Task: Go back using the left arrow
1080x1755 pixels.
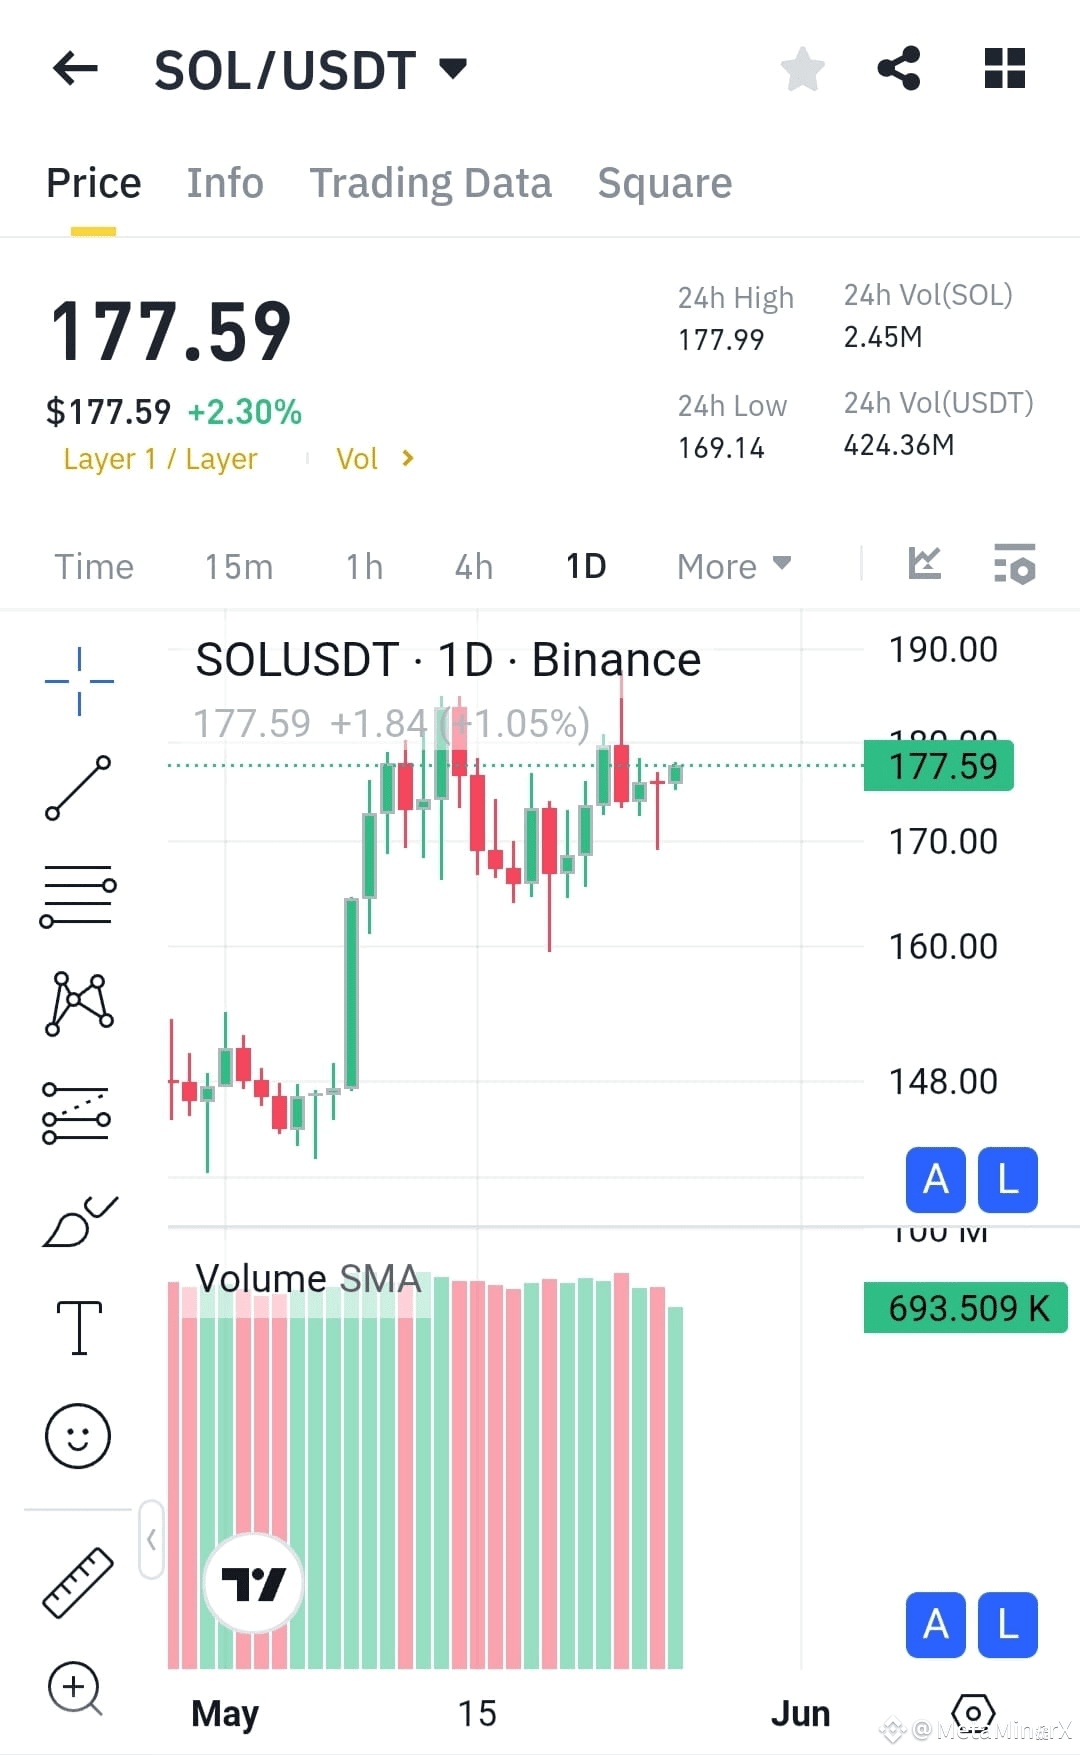Action: pos(75,69)
